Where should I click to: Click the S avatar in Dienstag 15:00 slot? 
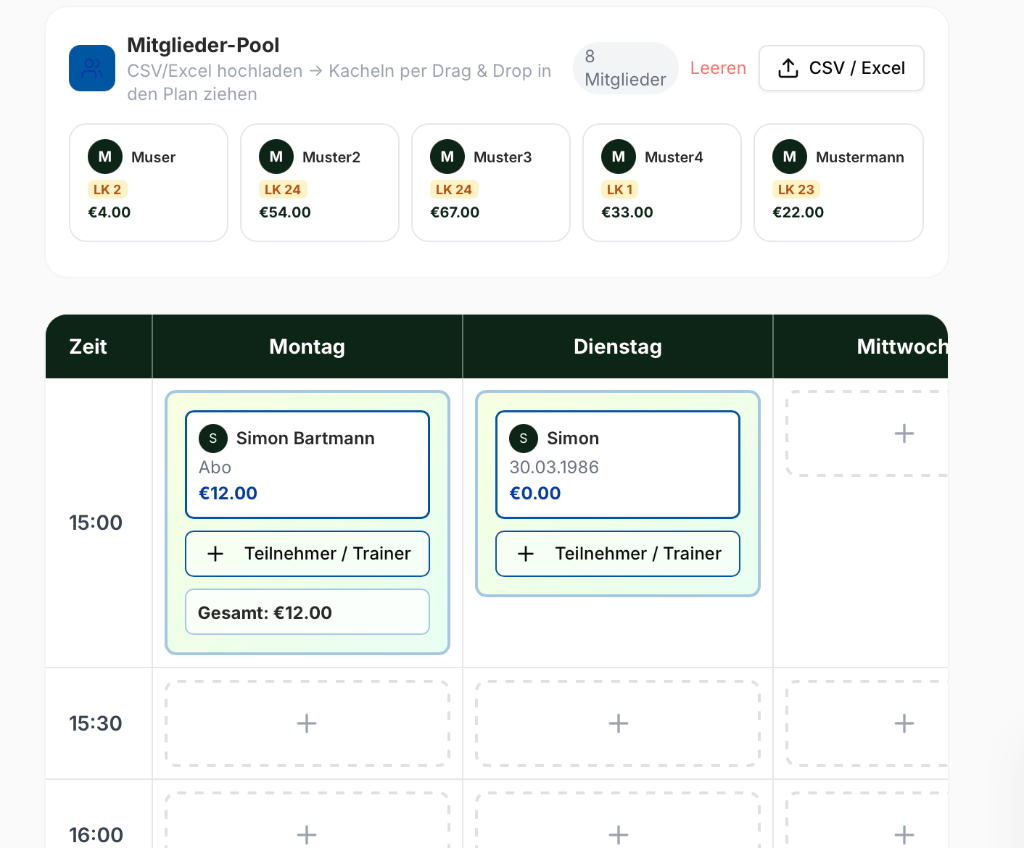tap(523, 438)
